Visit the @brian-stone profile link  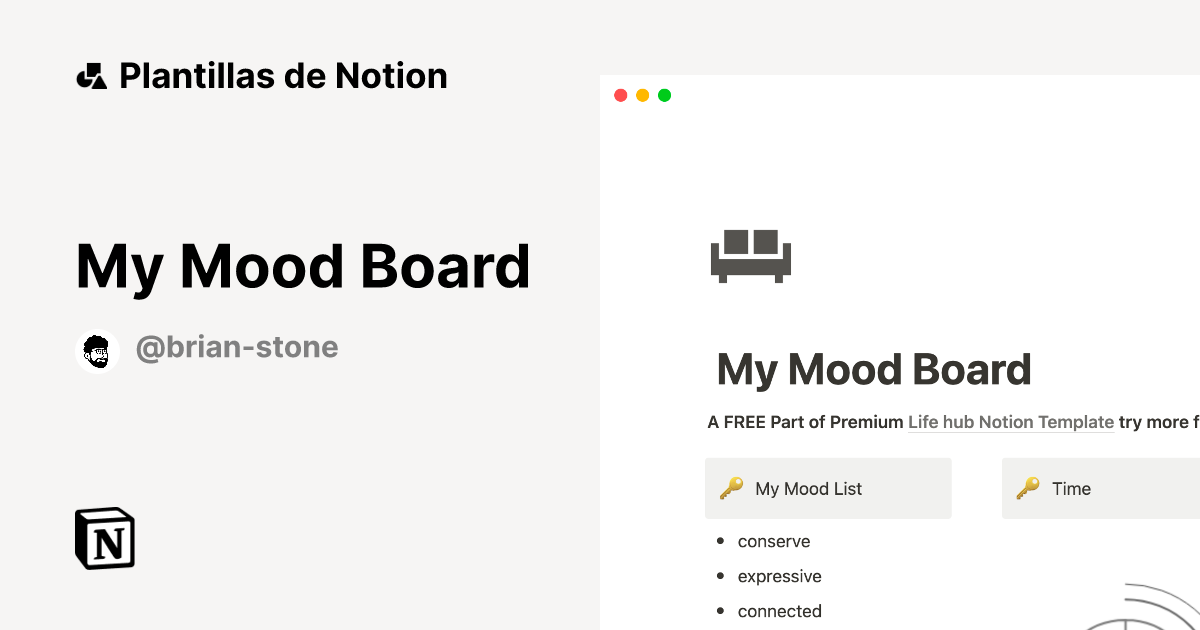[237, 347]
